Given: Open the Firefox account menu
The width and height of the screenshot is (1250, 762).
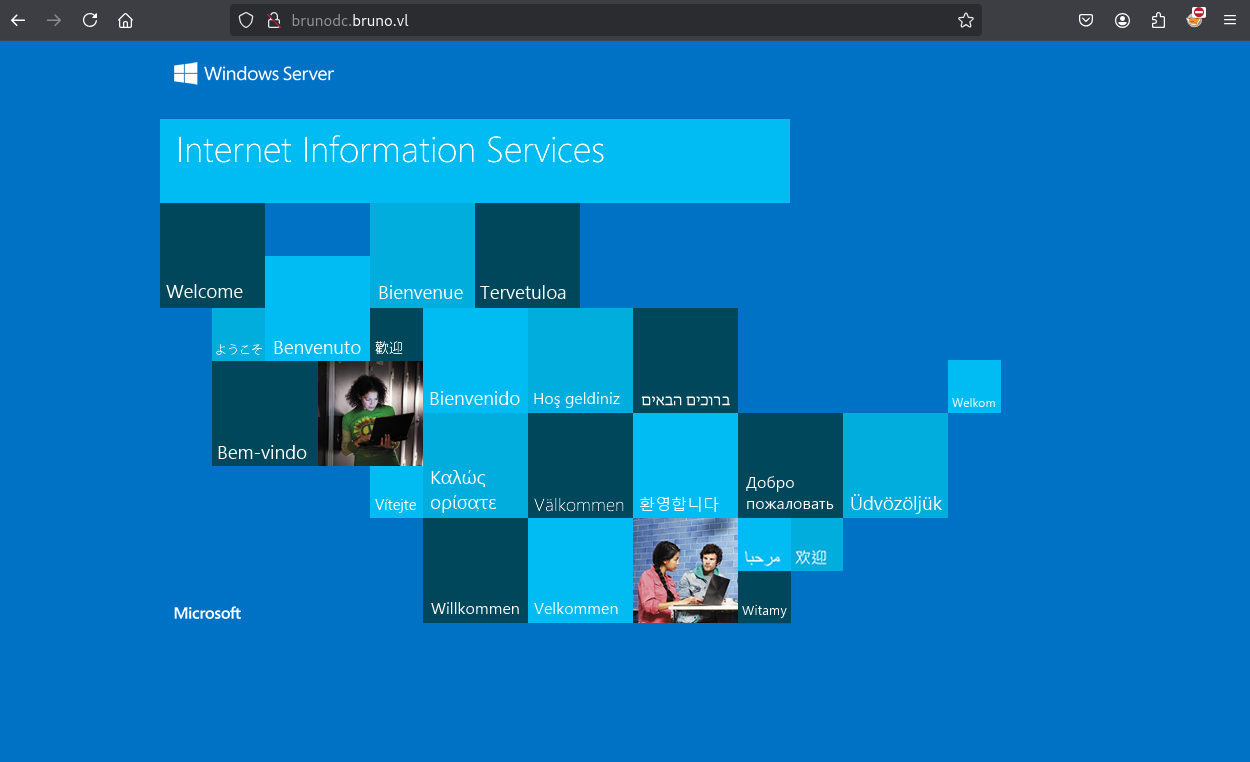Looking at the screenshot, I should pyautogui.click(x=1122, y=20).
